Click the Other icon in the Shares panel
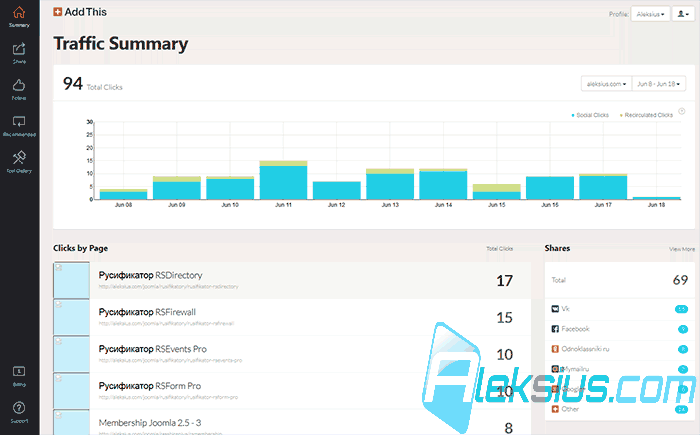This screenshot has height=435, width=700. point(555,409)
